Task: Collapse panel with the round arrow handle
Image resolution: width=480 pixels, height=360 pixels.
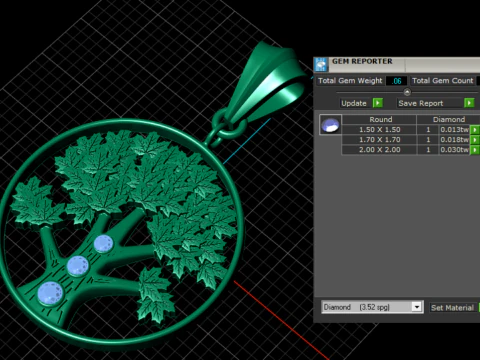Action: click(x=407, y=92)
